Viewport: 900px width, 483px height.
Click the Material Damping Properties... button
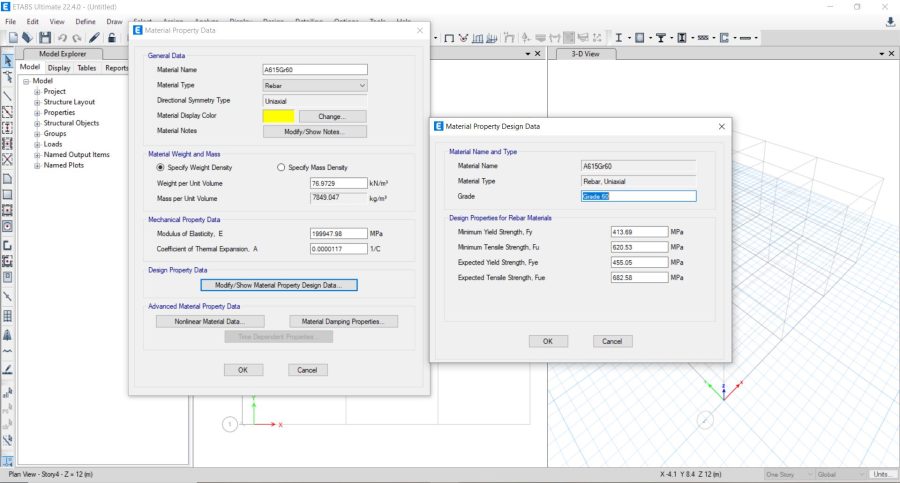click(343, 322)
